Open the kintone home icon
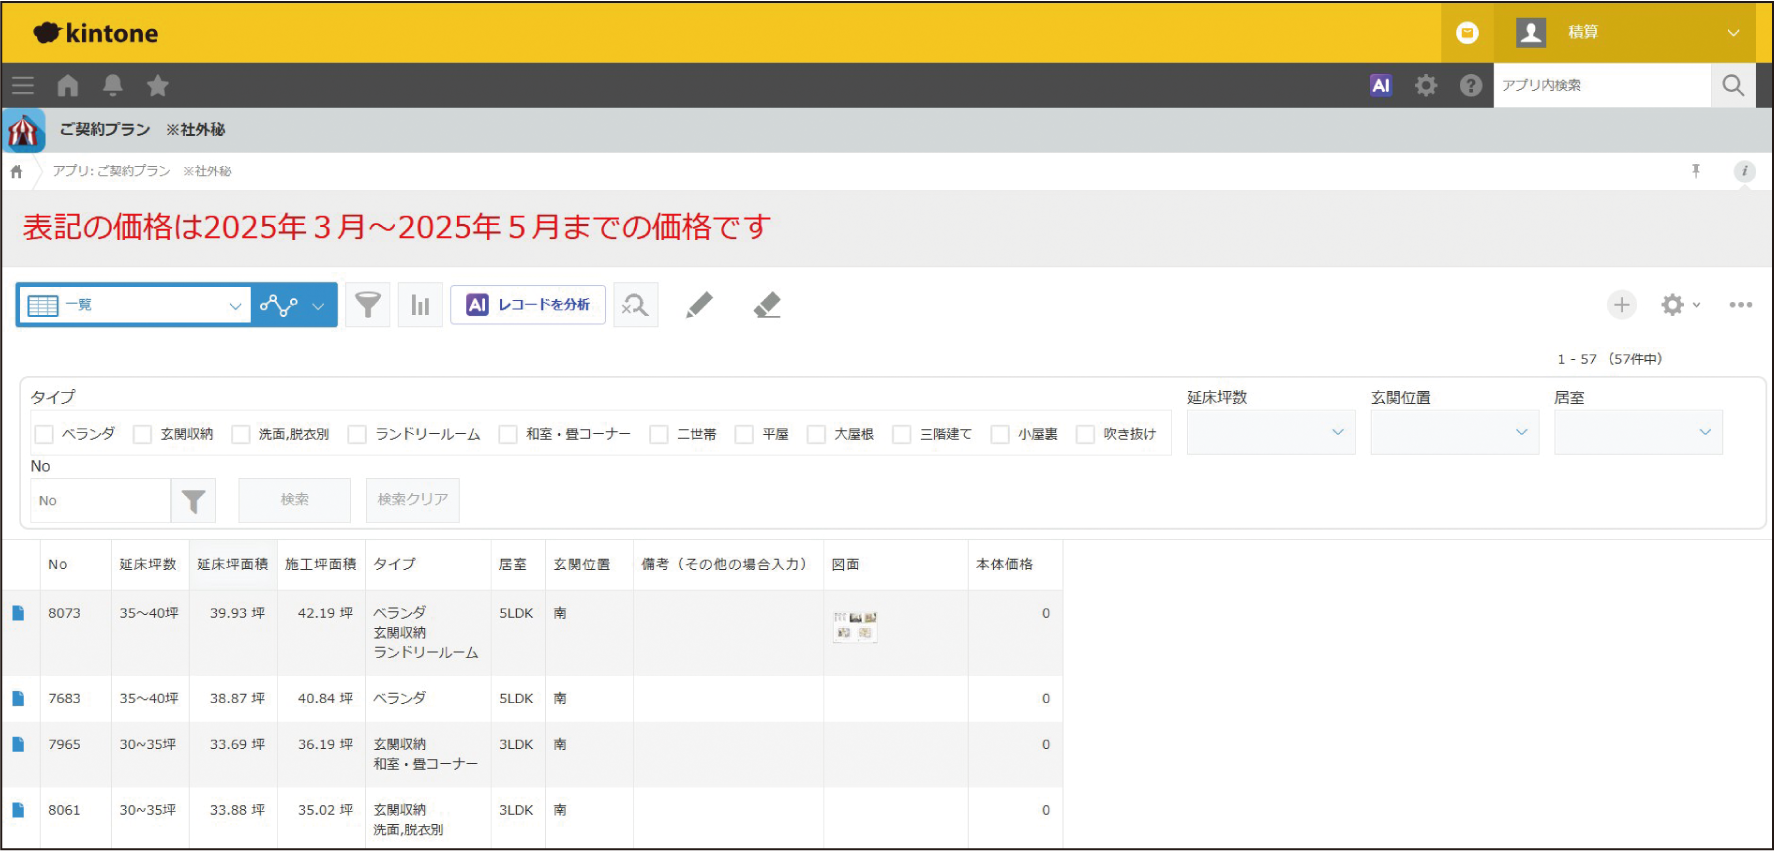The width and height of the screenshot is (1774, 851). [x=68, y=86]
